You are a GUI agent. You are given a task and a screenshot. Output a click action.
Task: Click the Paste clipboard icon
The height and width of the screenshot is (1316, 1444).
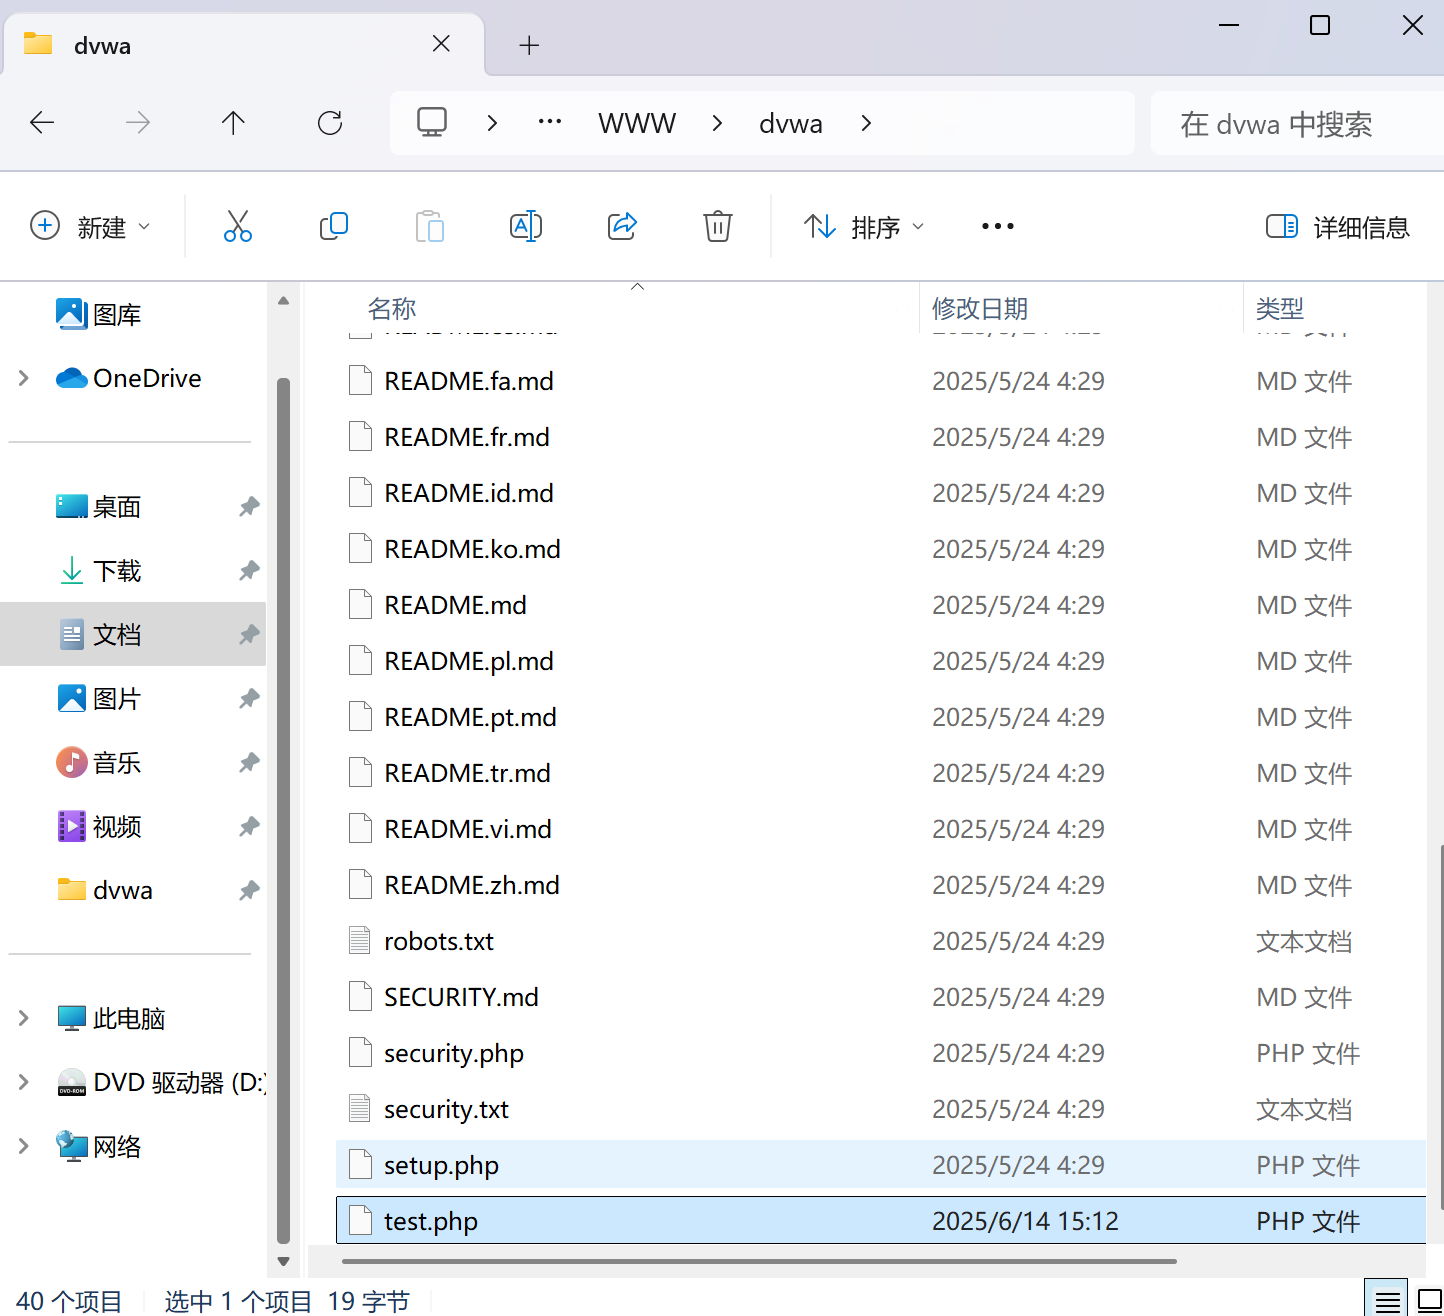coord(430,226)
